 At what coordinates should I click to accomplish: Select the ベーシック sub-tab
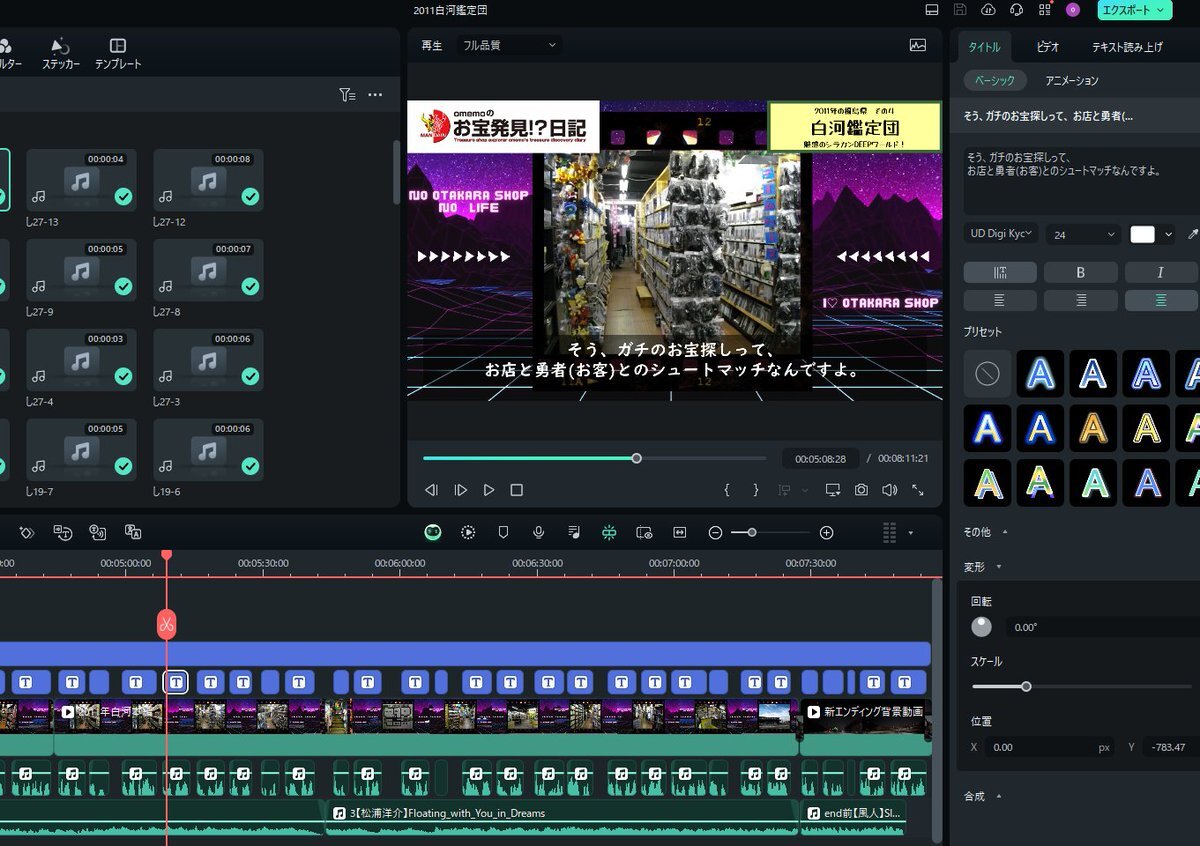click(995, 80)
